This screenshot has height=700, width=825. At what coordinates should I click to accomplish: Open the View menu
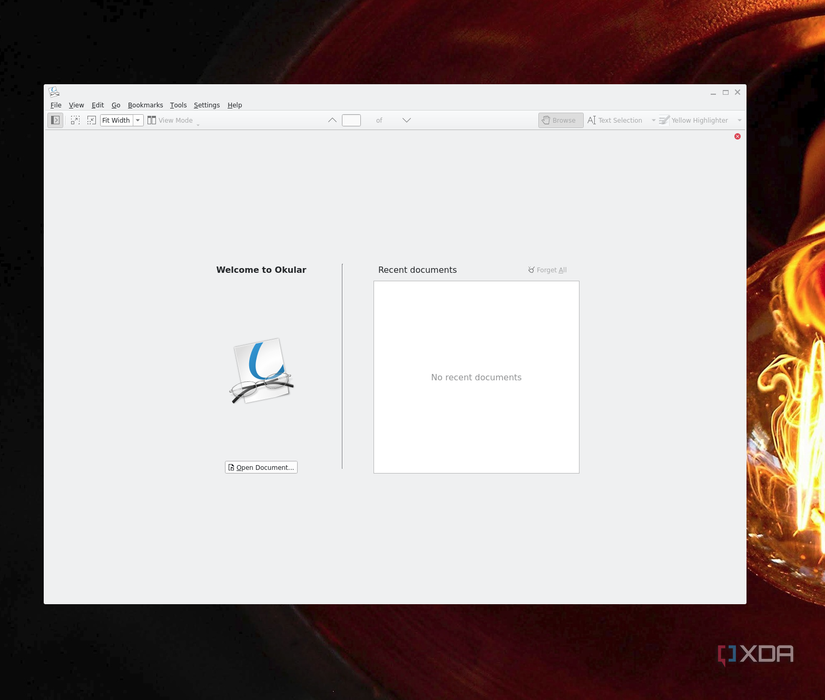(x=76, y=105)
